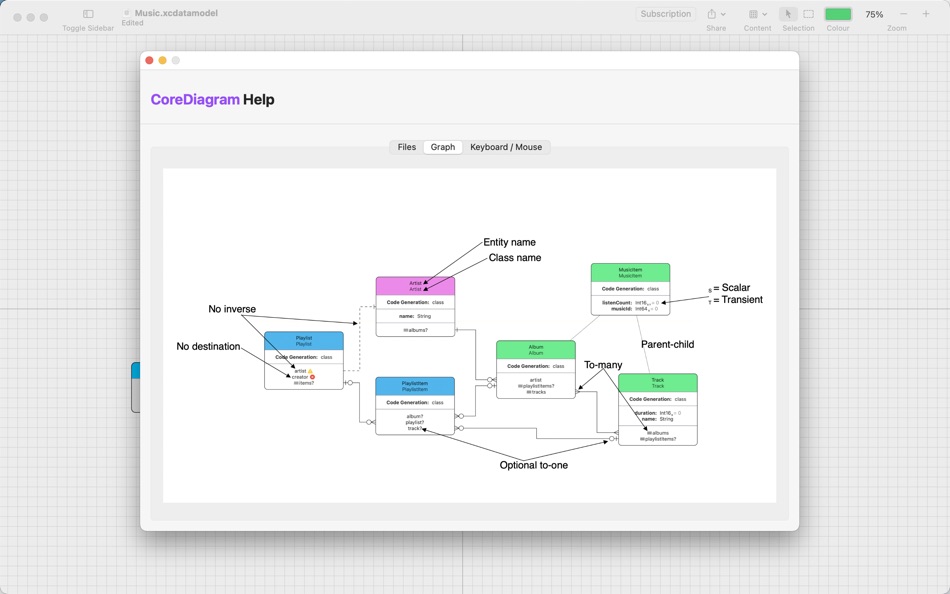Select the arrow pointer selection tool
The height and width of the screenshot is (594, 950).
(x=788, y=14)
